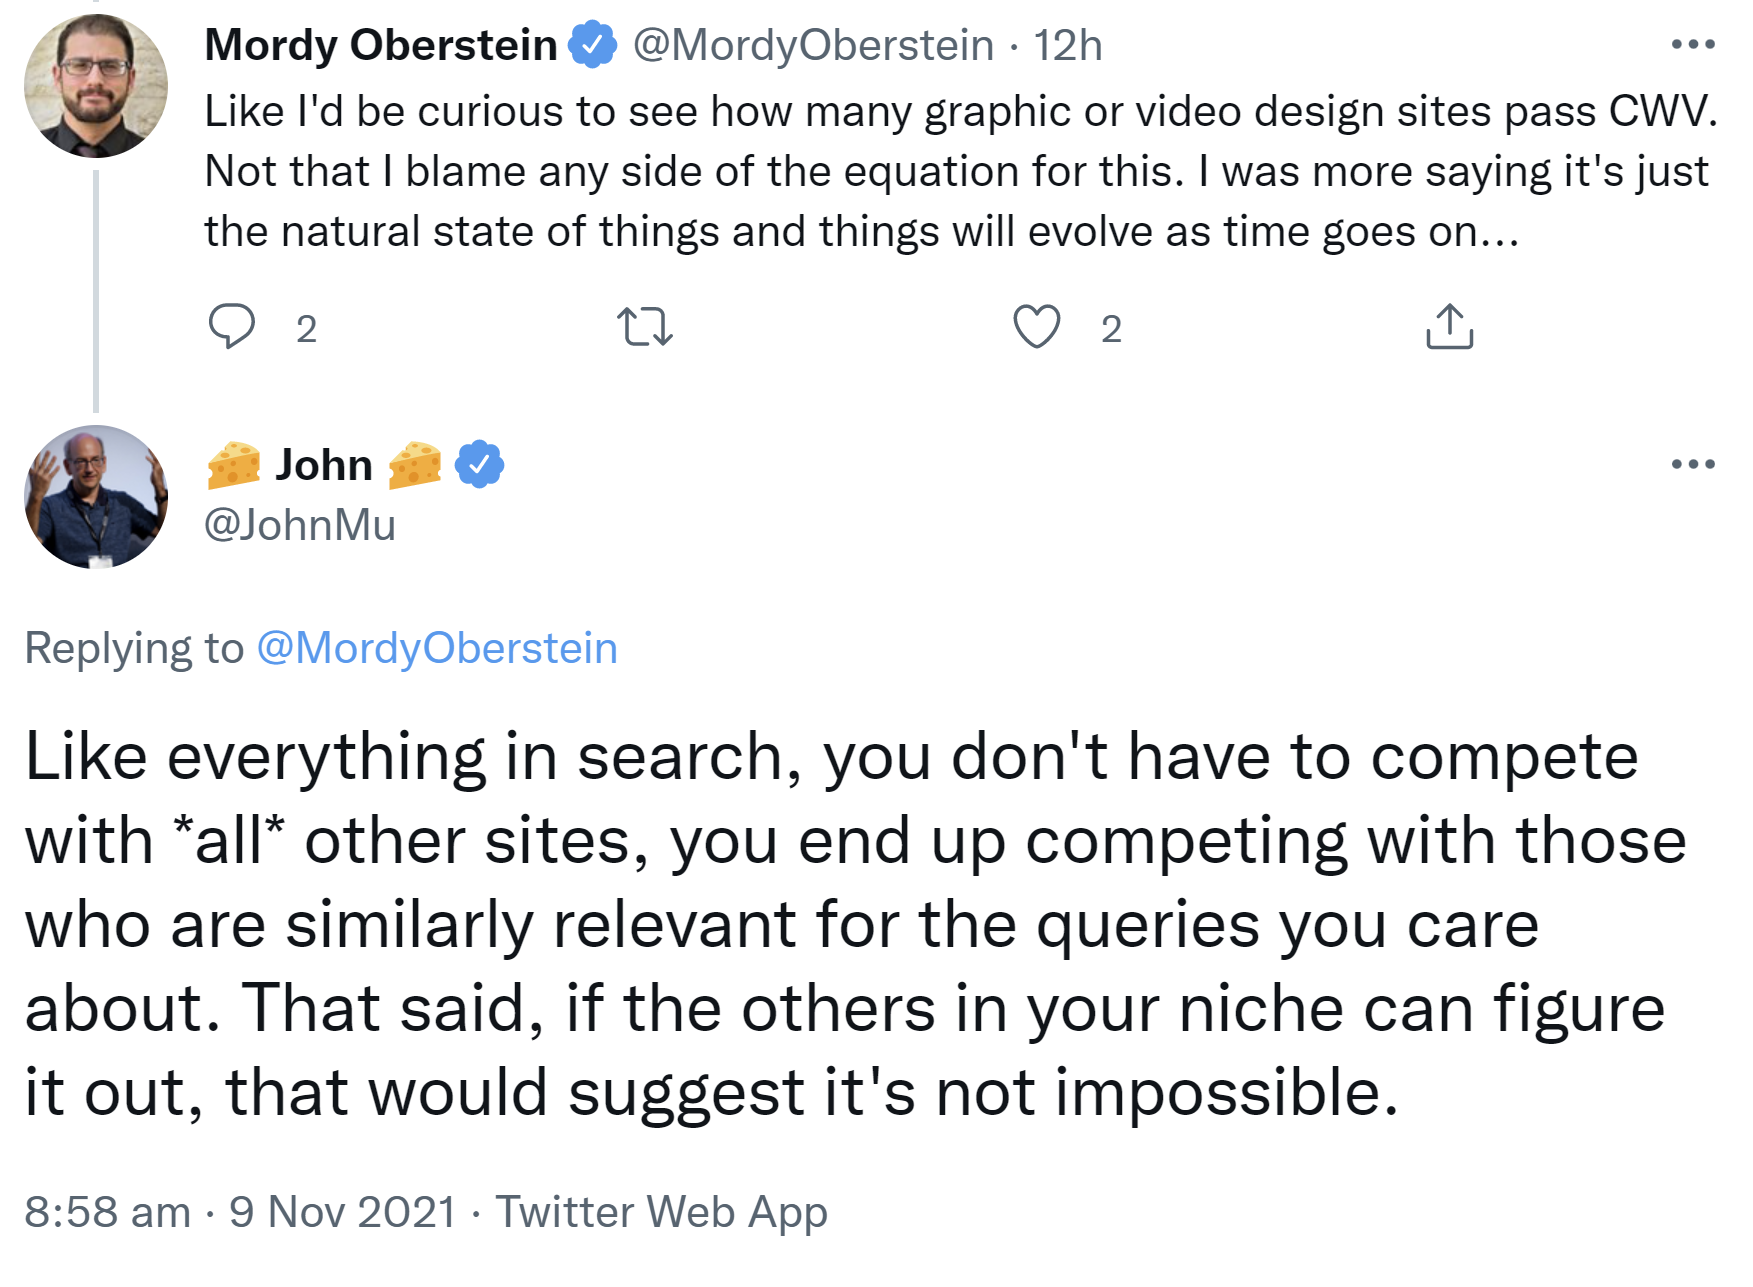Click the reply icon on Mordy's tweet

(x=232, y=327)
